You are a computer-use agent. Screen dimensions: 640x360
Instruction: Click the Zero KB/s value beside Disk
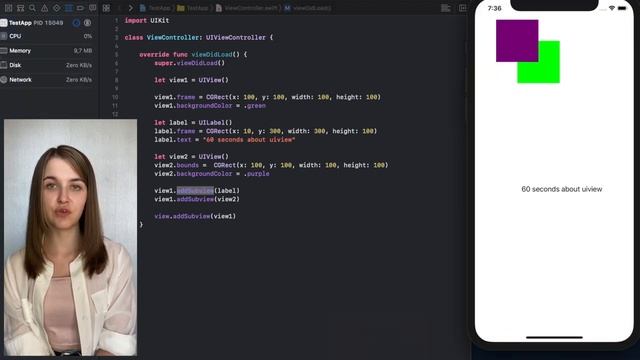(79, 65)
